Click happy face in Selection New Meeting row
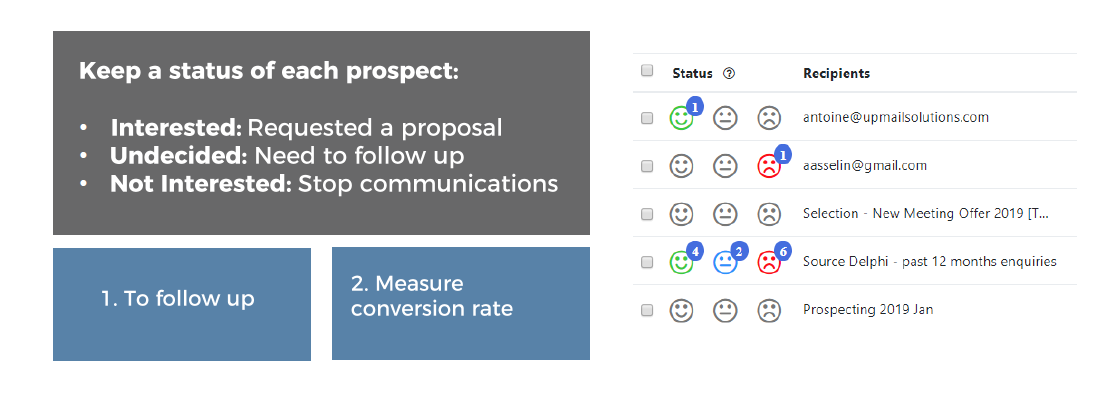 [x=681, y=214]
